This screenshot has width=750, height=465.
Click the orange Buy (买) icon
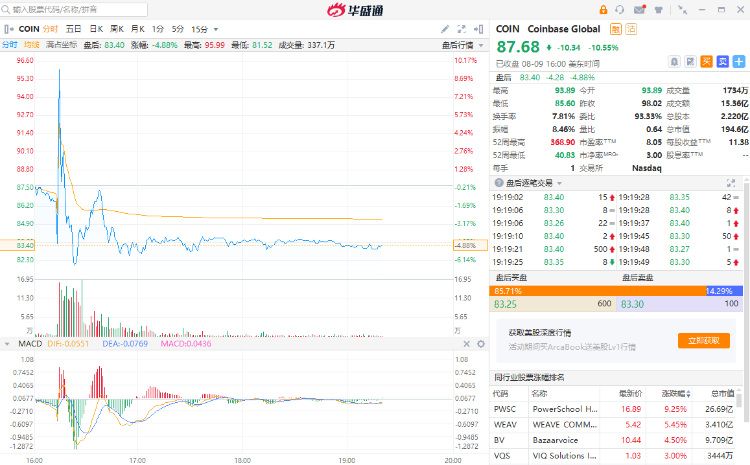[x=706, y=61]
